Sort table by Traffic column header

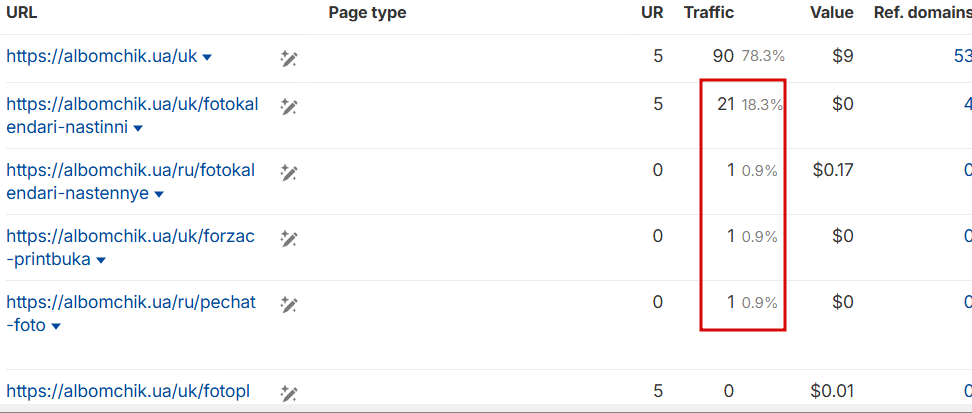[708, 13]
